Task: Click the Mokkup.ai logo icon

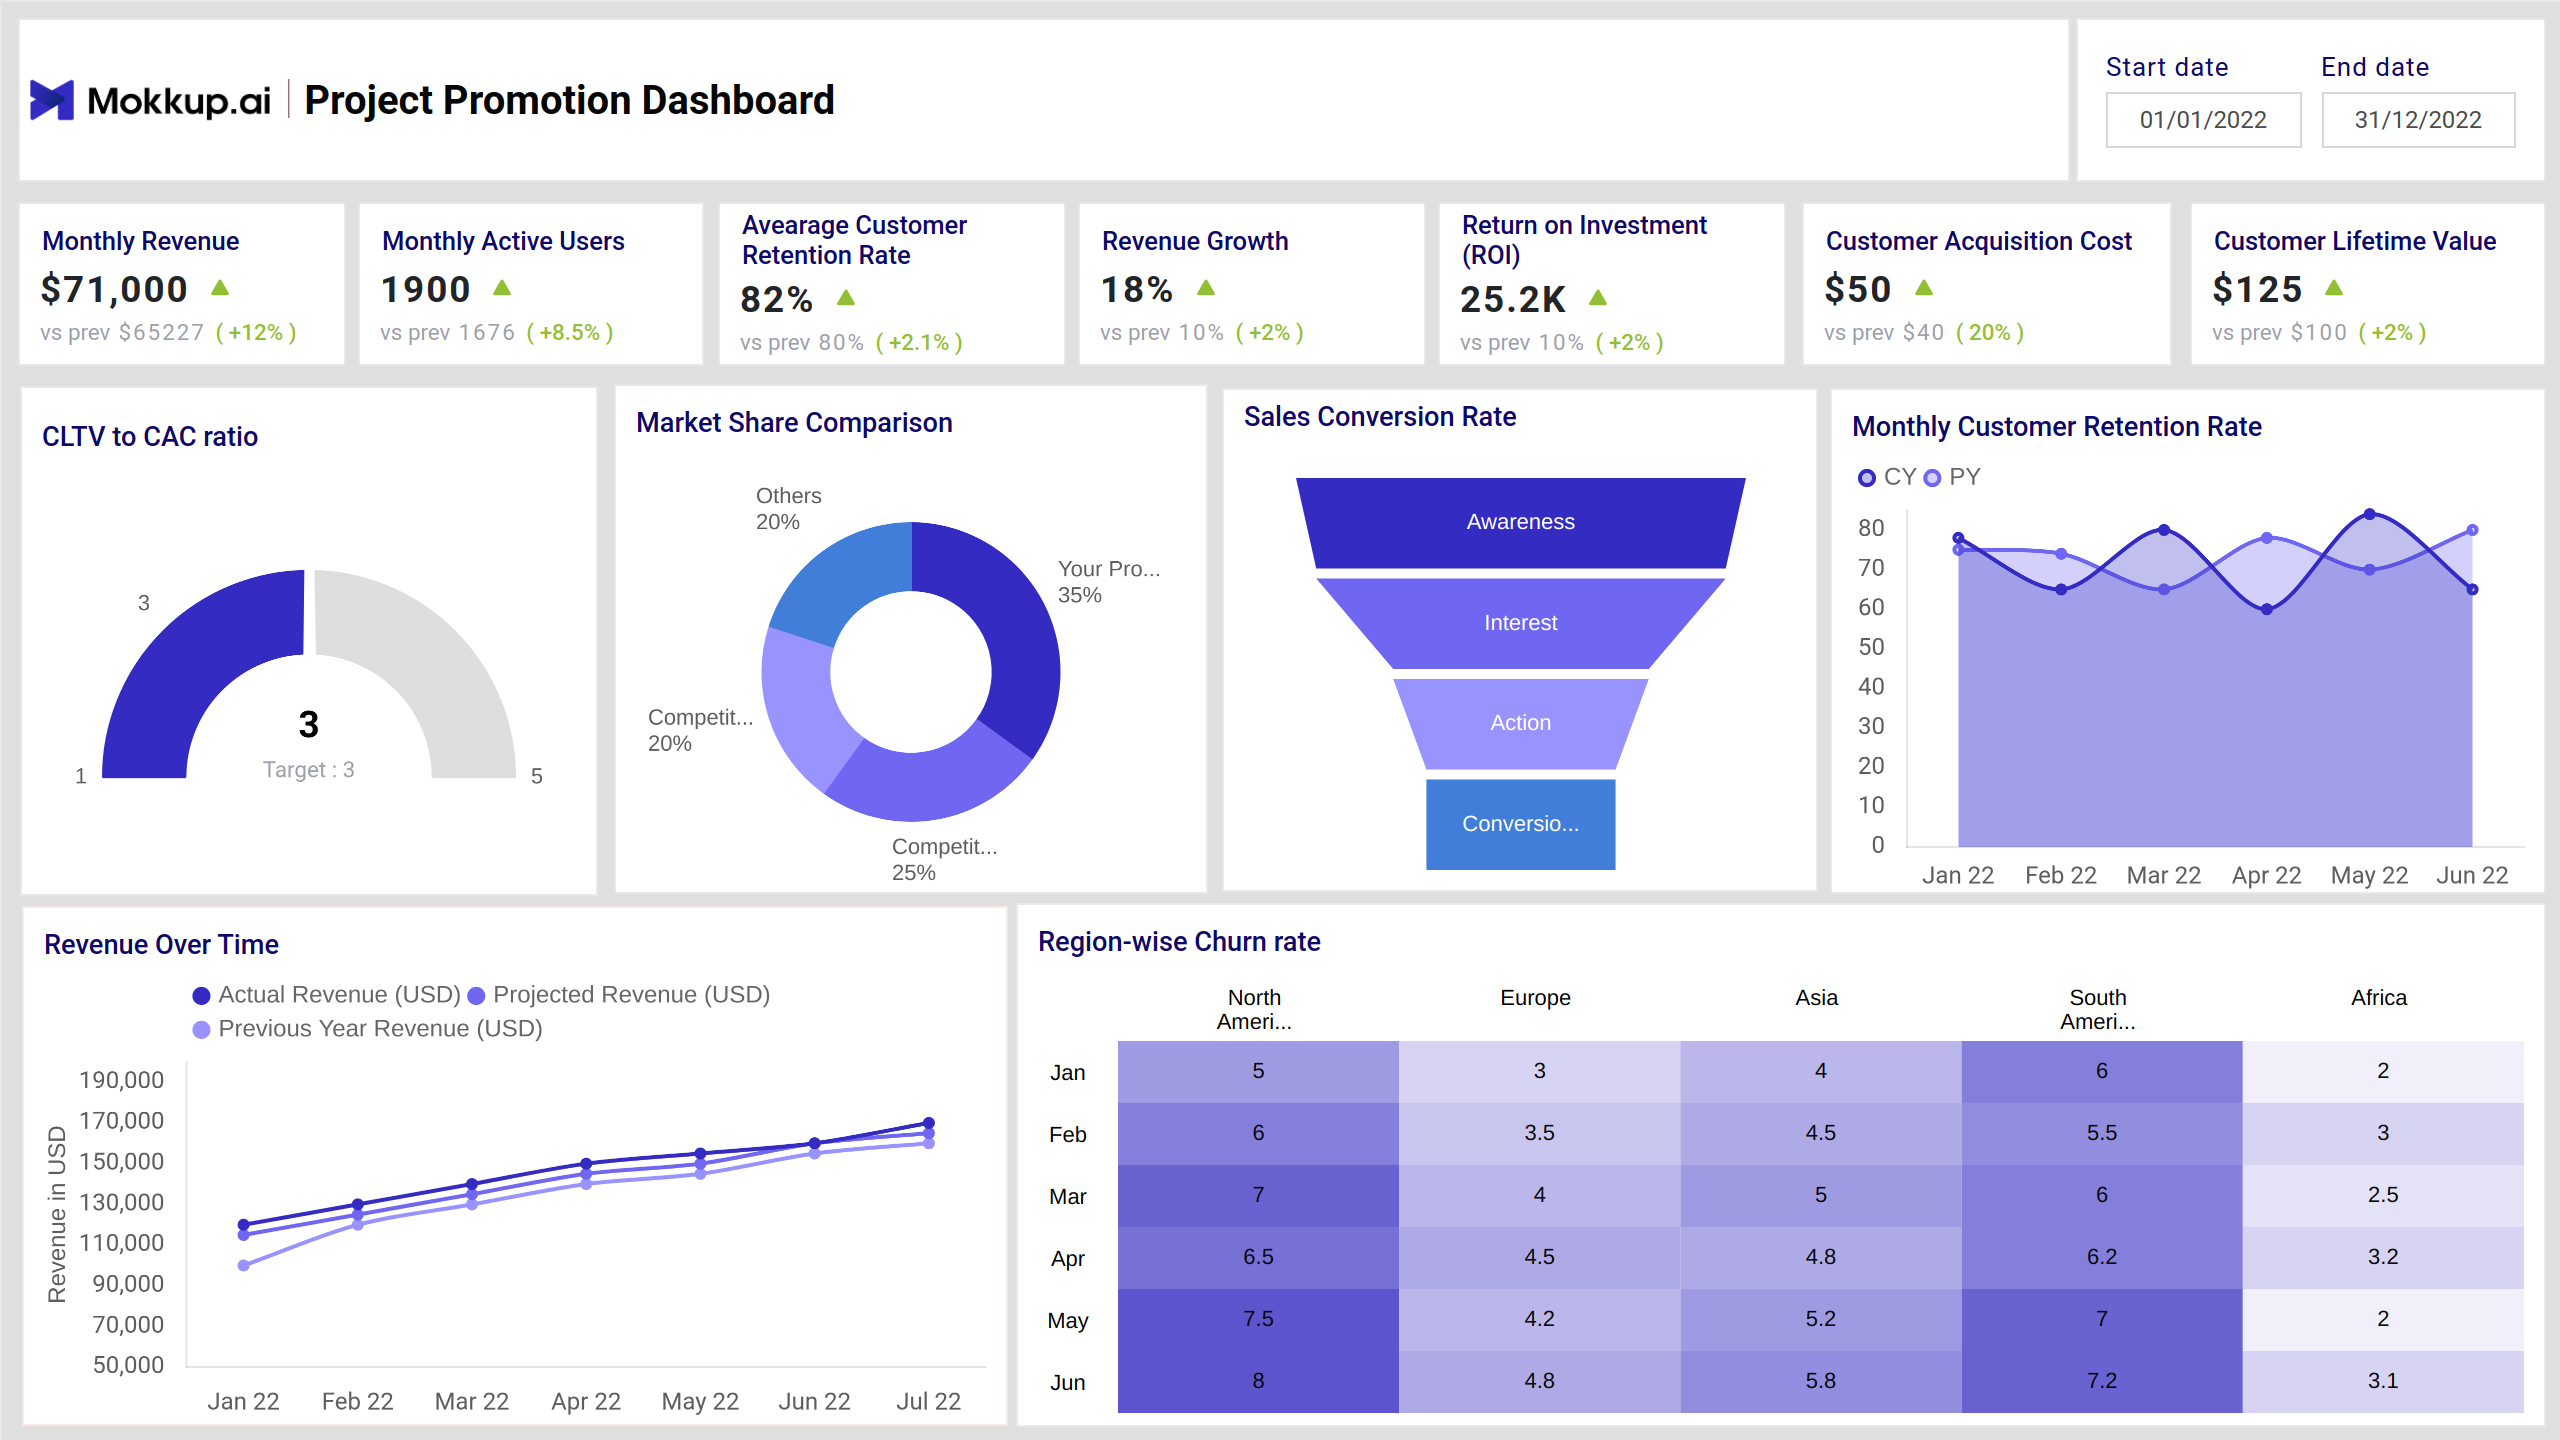Action: 51,100
